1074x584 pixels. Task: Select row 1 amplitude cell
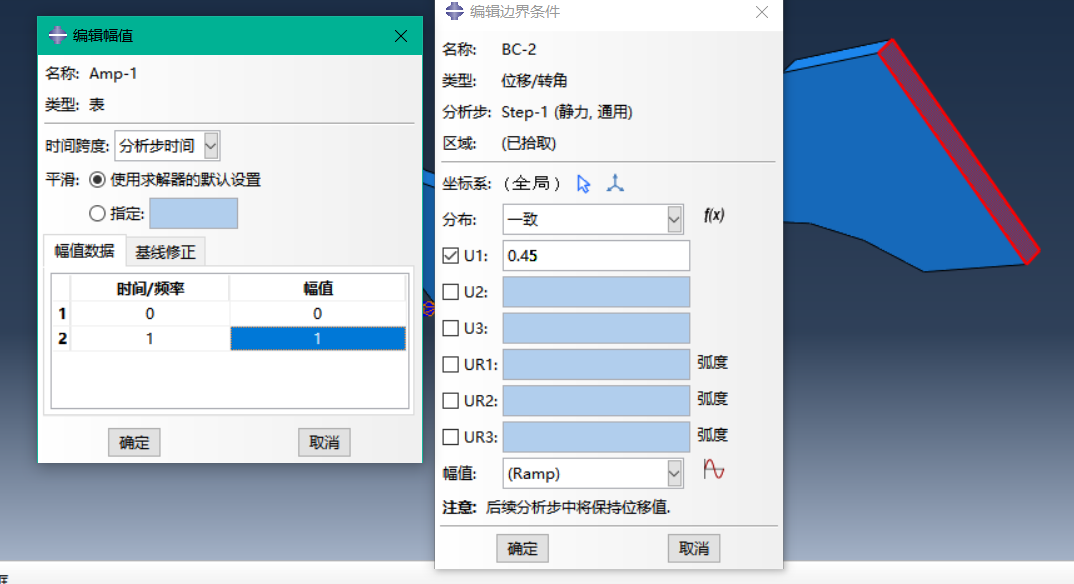(318, 314)
